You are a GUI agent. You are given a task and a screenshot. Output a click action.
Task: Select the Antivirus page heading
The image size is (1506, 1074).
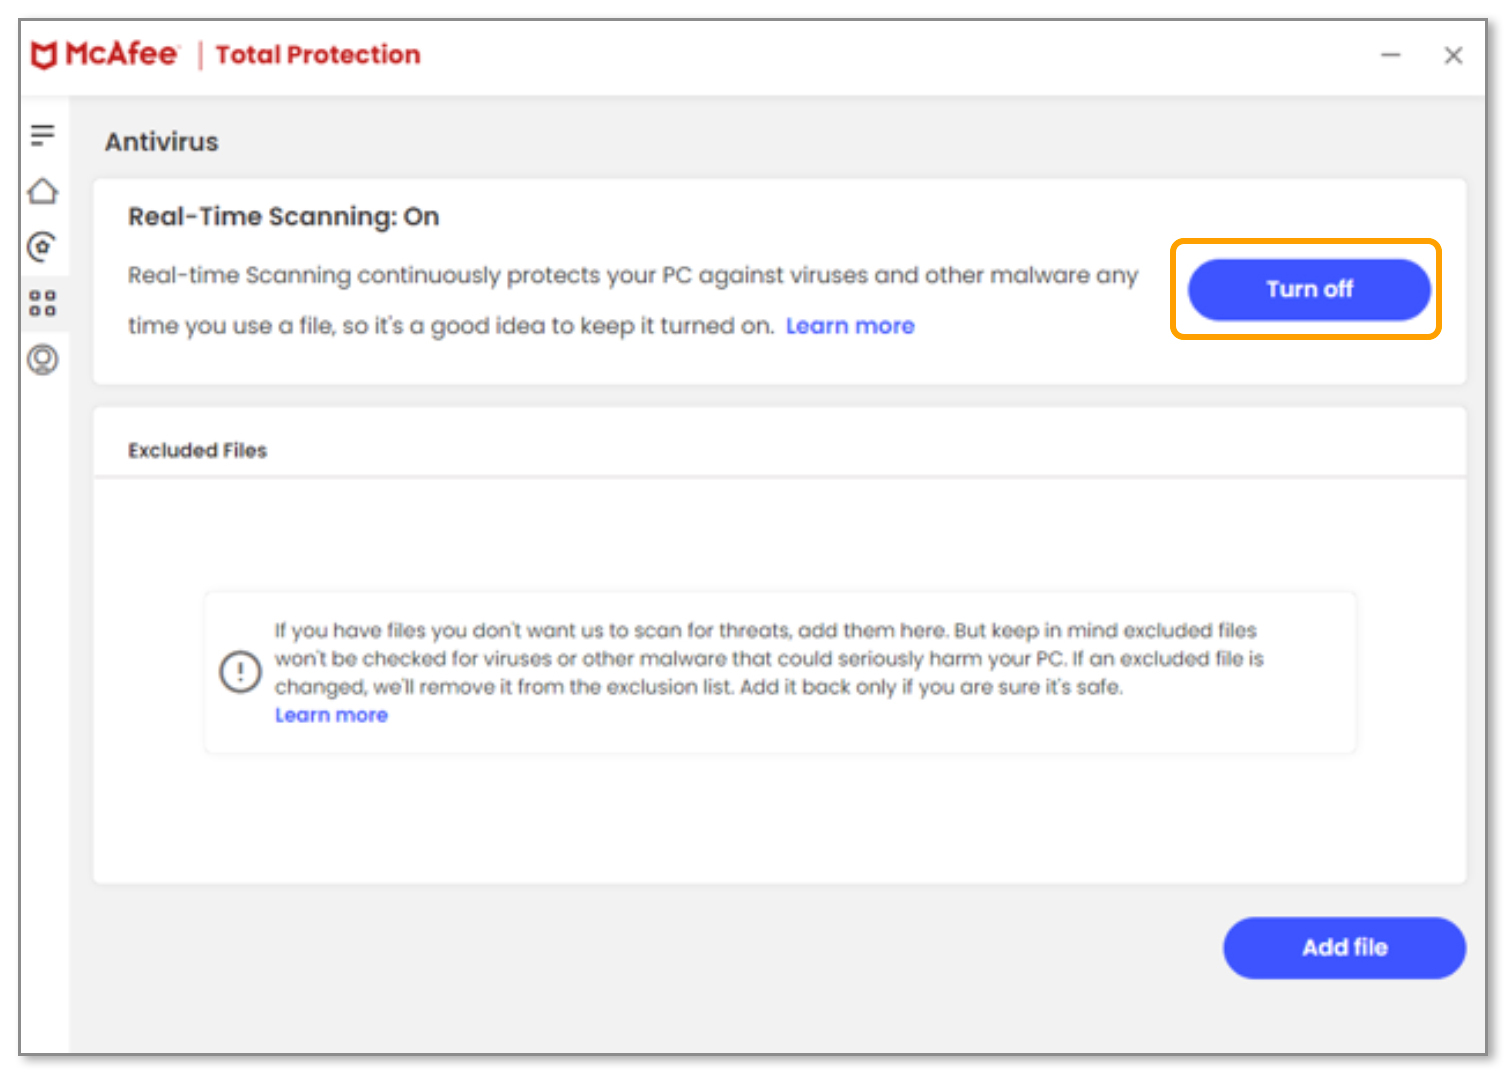161,141
